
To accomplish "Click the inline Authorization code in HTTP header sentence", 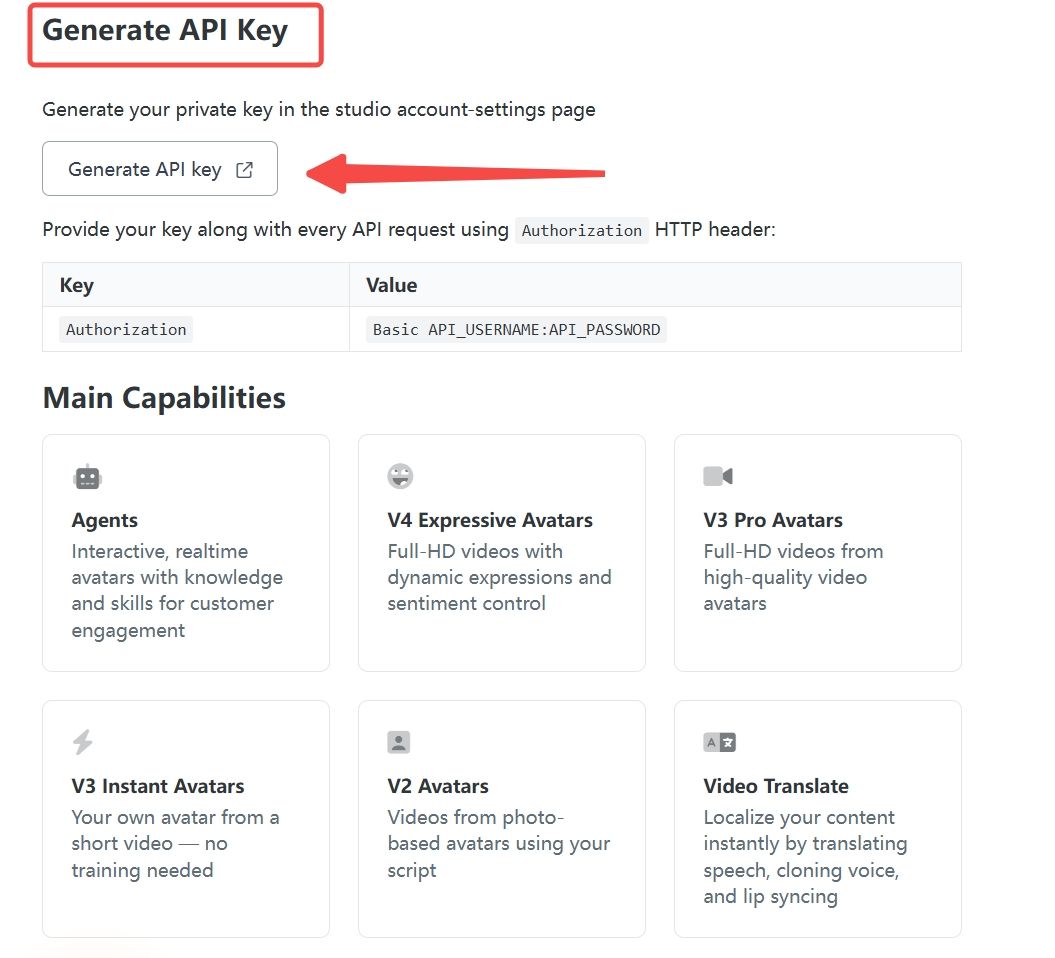I will click(581, 231).
